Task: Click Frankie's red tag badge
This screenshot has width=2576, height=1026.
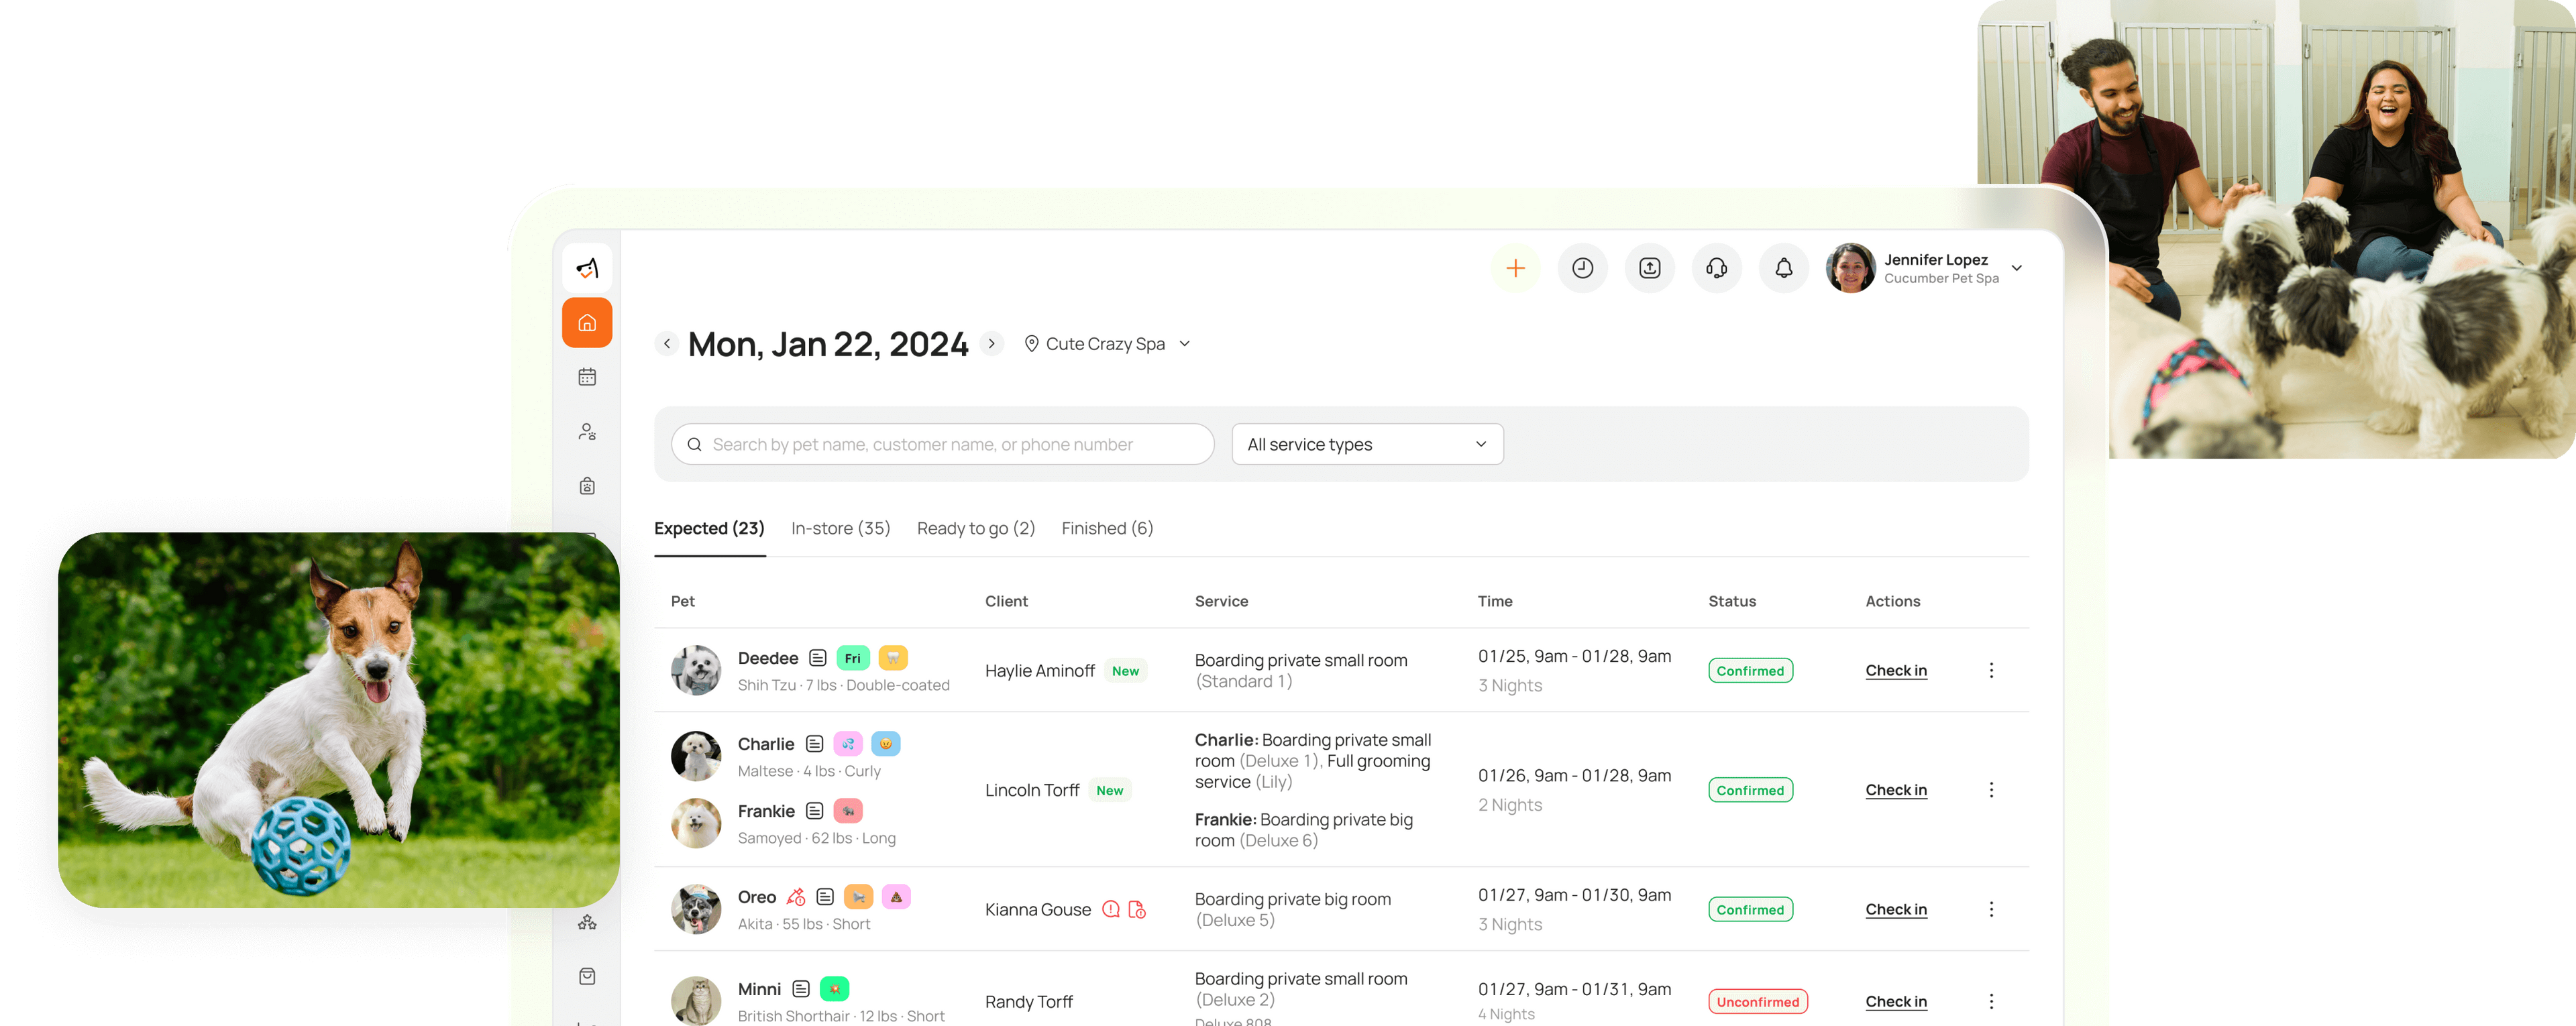Action: point(848,811)
